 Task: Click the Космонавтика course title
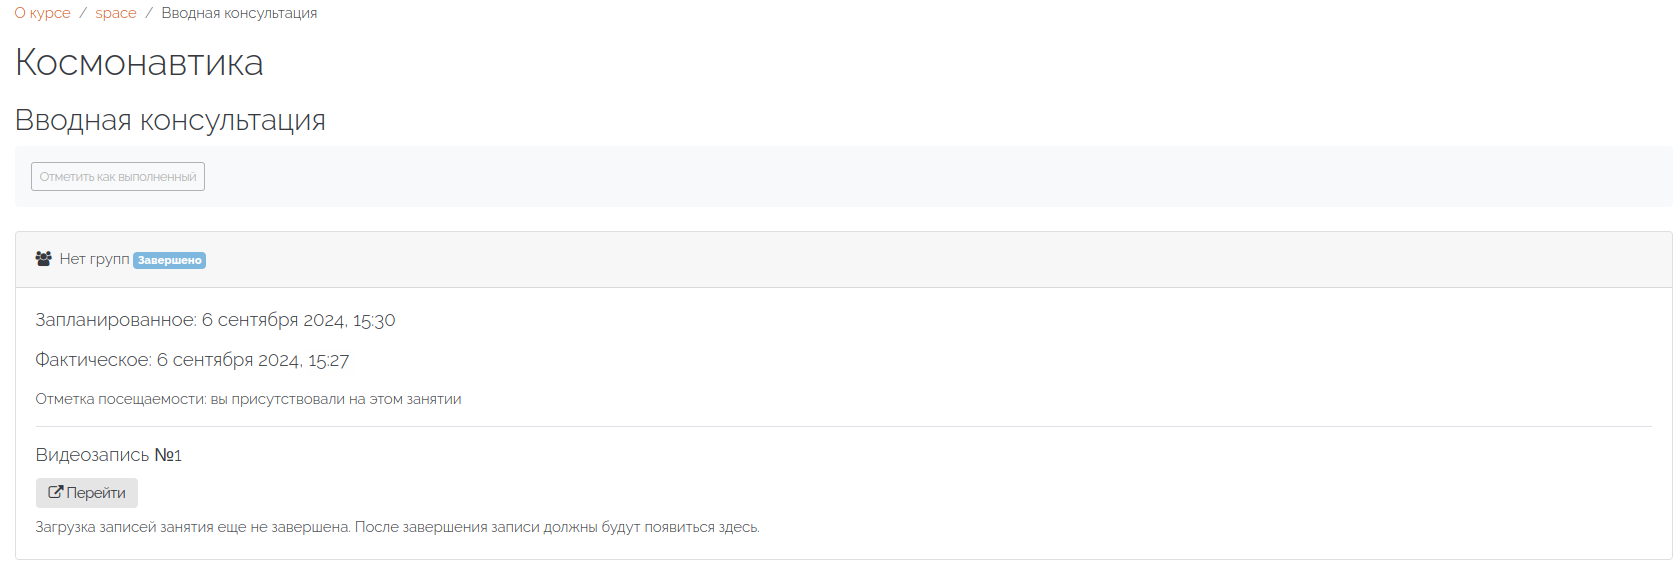(x=139, y=63)
